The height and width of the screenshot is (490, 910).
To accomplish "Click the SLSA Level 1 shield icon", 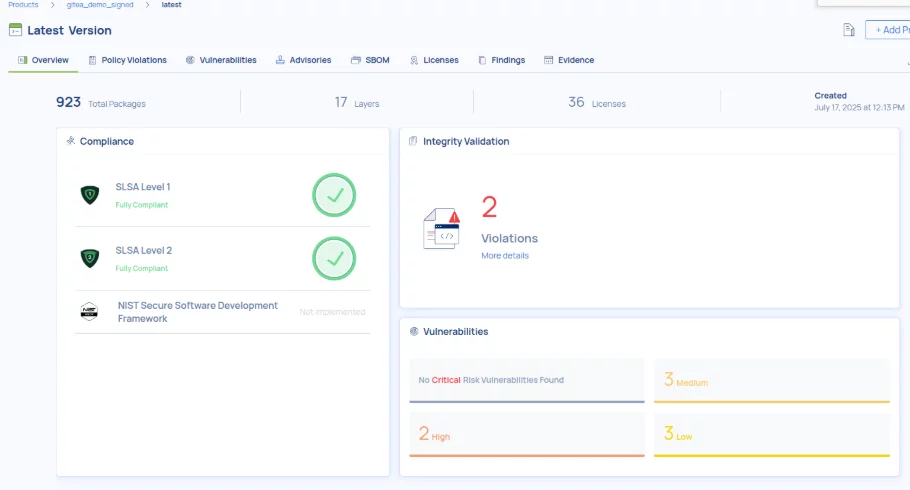I will (x=89, y=194).
